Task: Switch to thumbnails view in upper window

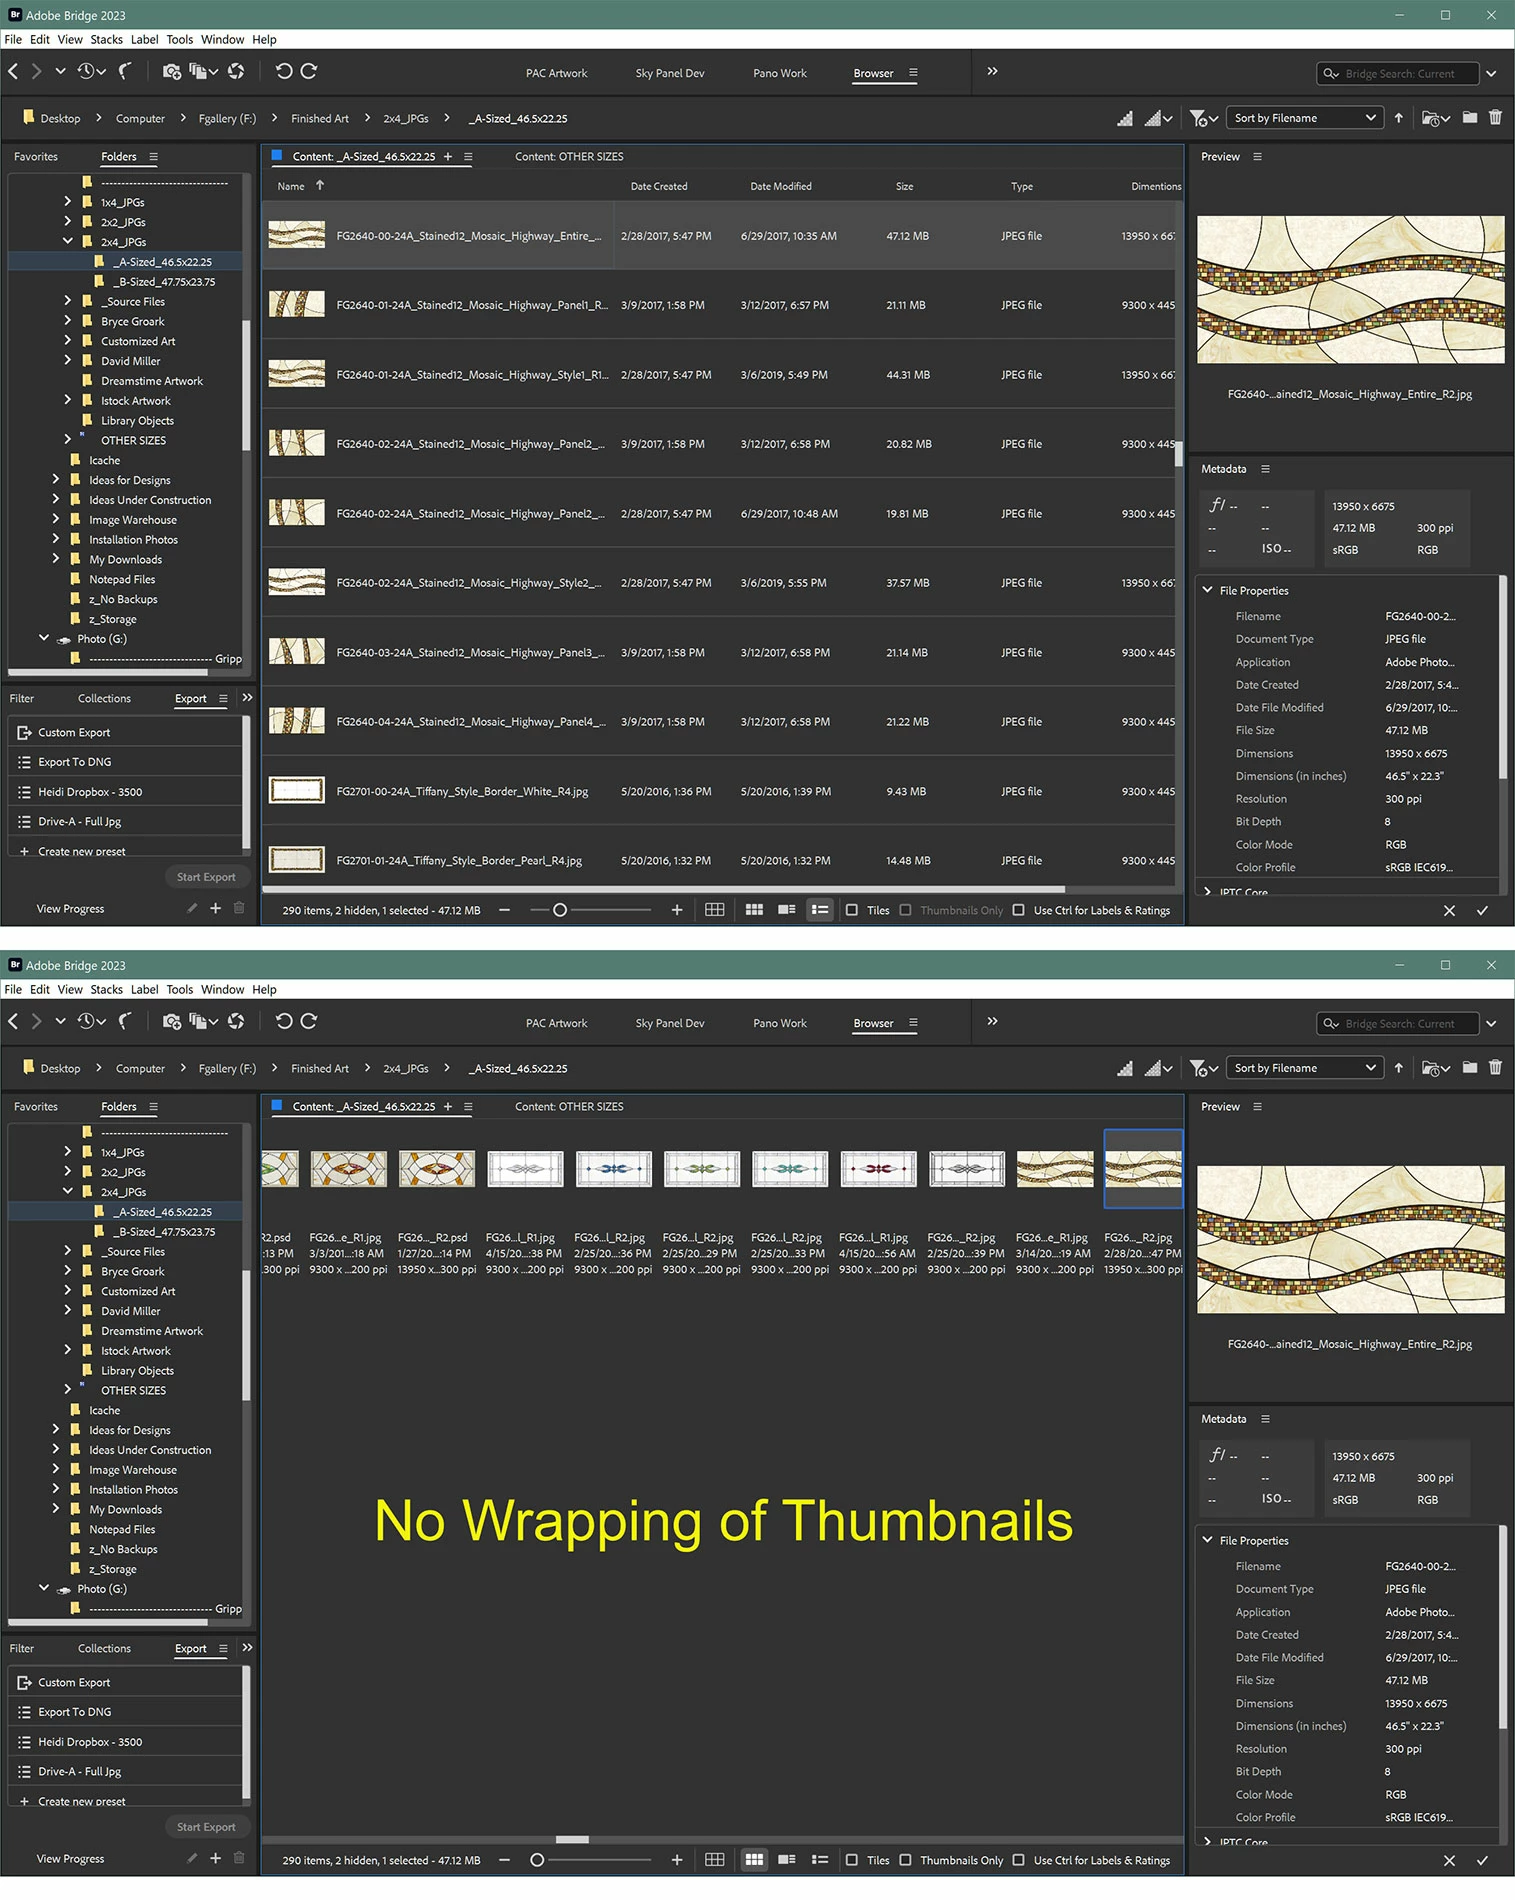Action: point(754,910)
